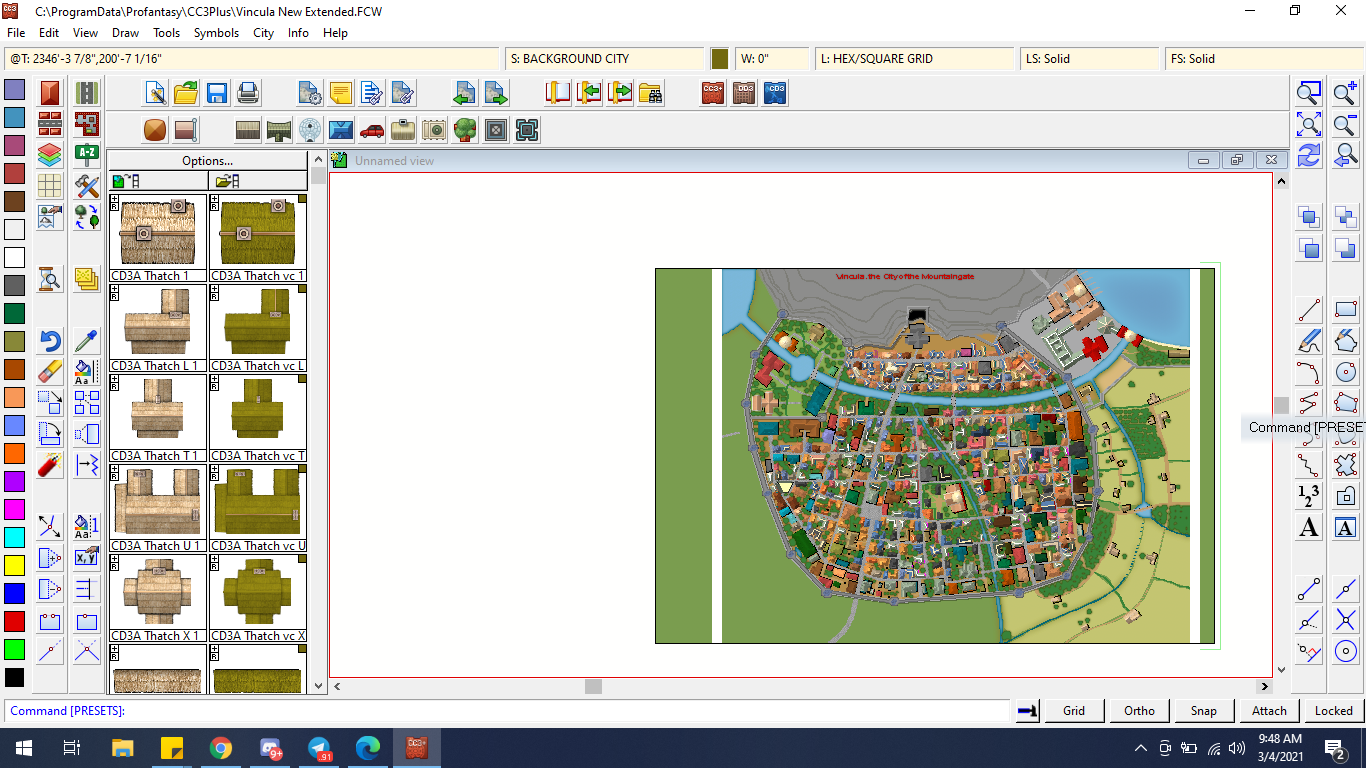Open Chrome from the Windows taskbar
The width and height of the screenshot is (1366, 768).
point(221,748)
